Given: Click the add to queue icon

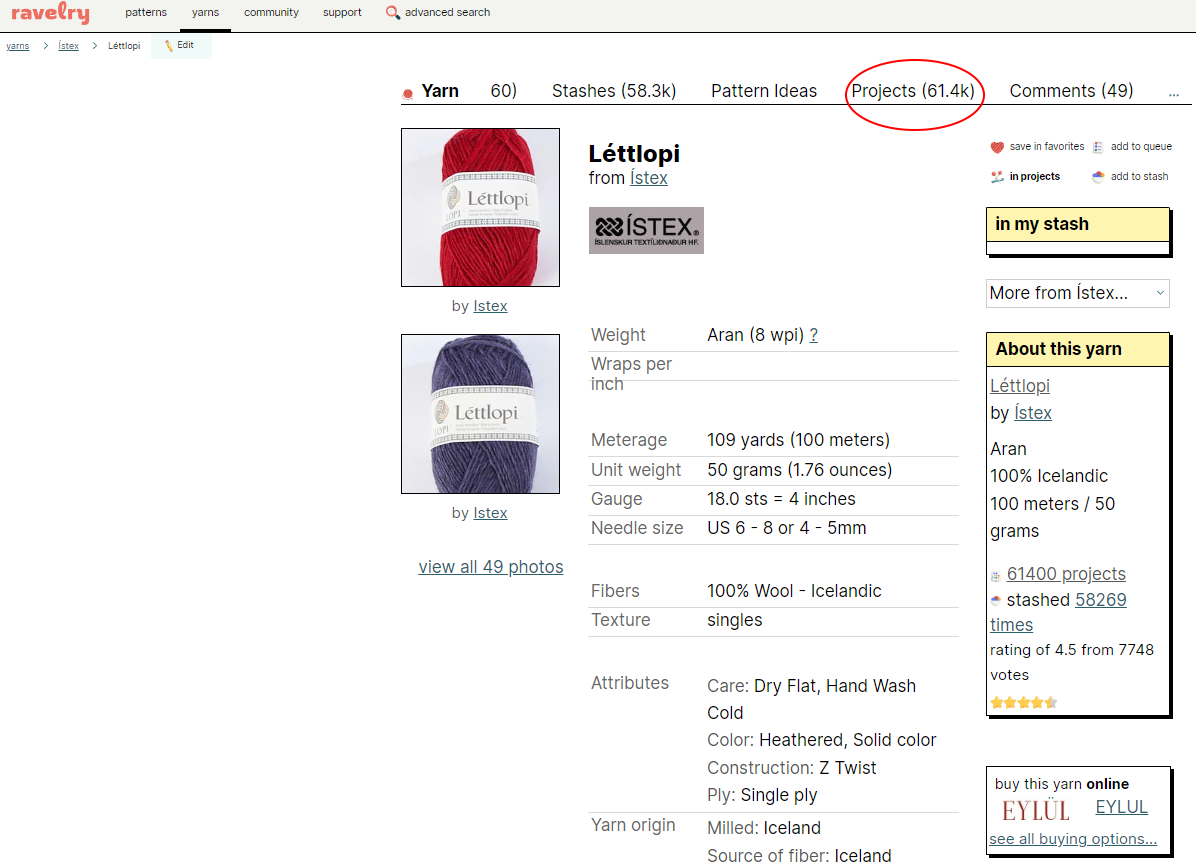Looking at the screenshot, I should 1098,147.
